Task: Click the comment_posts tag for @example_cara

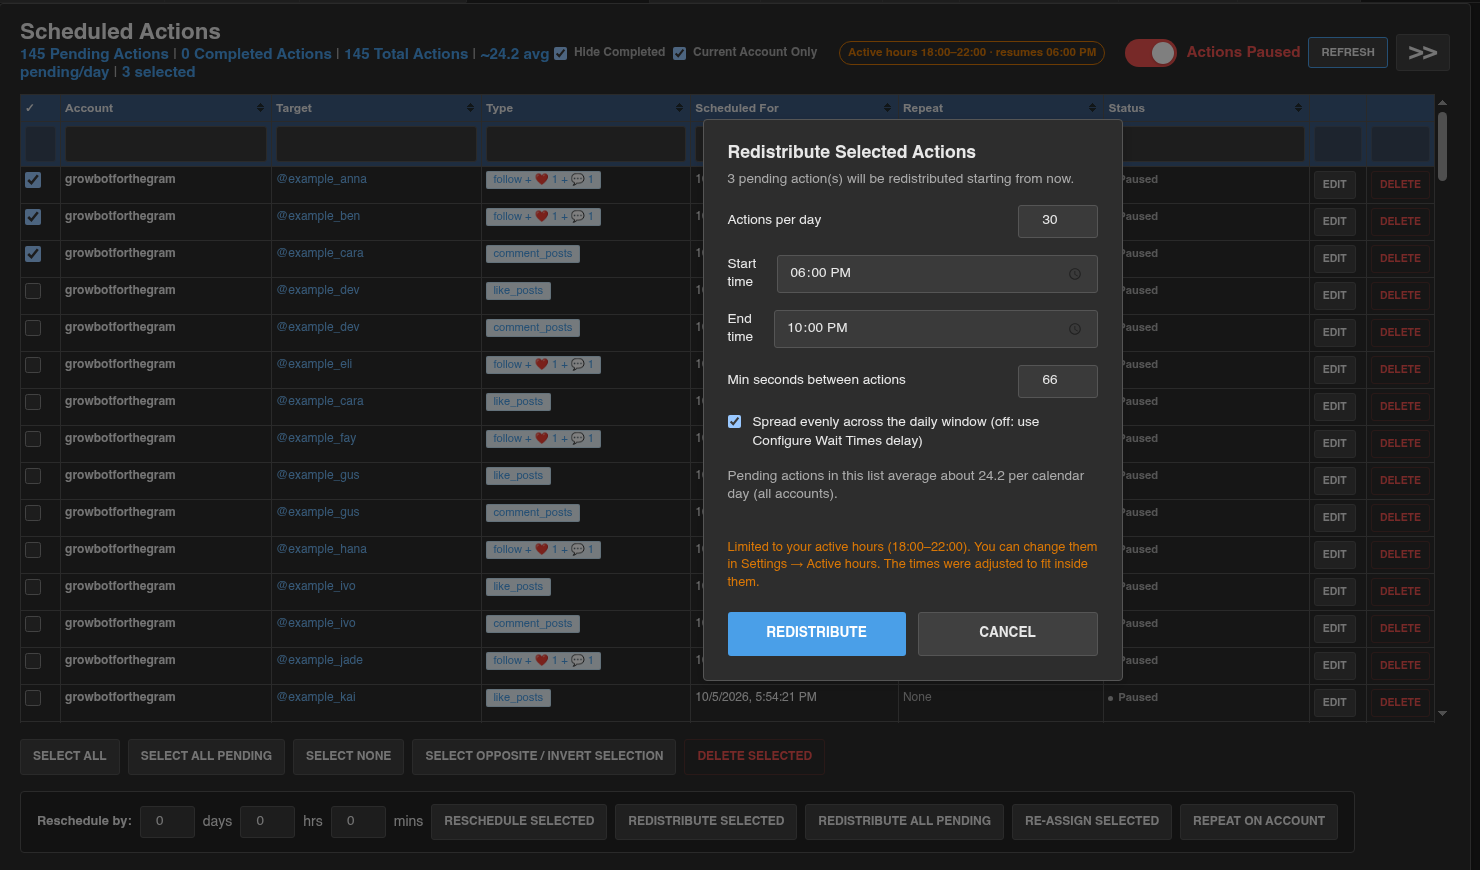Action: (x=532, y=255)
